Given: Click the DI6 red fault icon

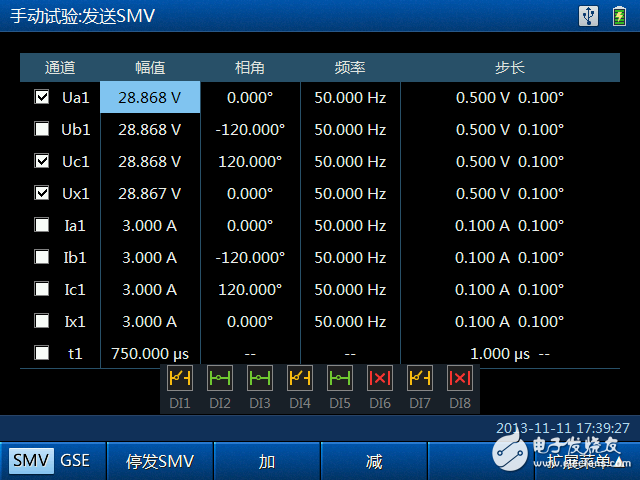Looking at the screenshot, I should [380, 379].
